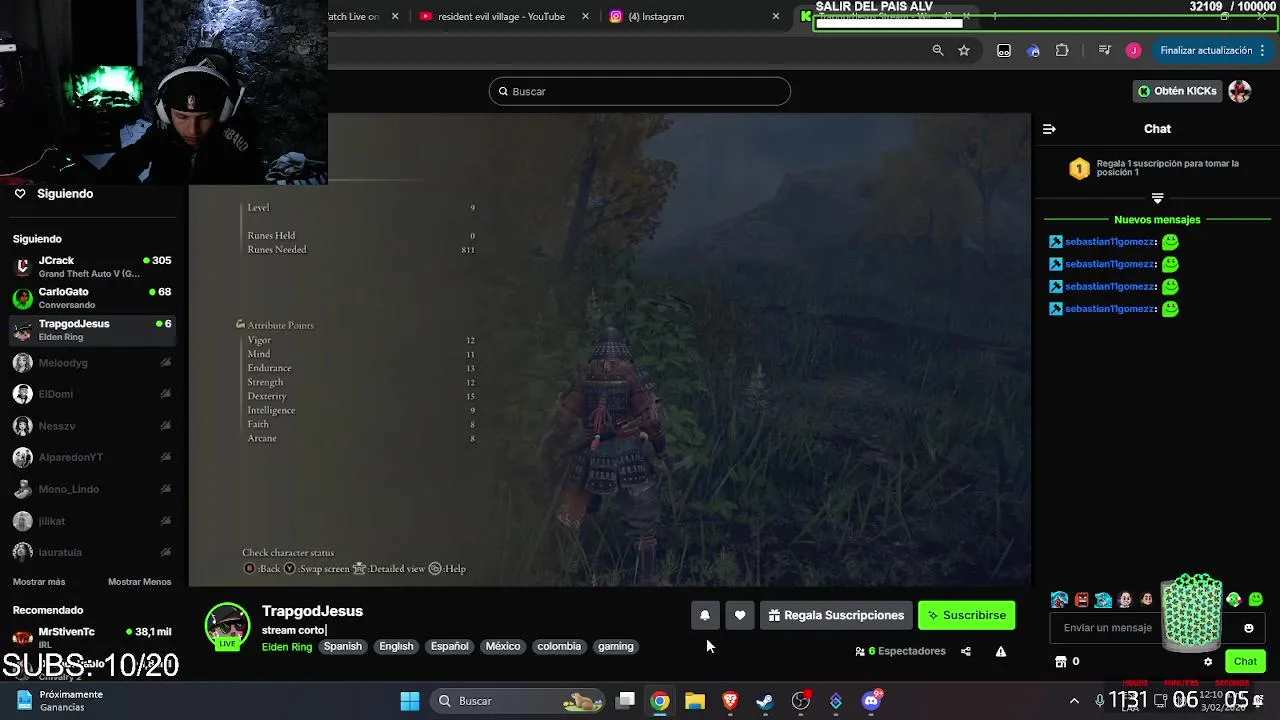The image size is (1280, 720).
Task: Click the gift shop icon below chat input
Action: (x=1061, y=661)
